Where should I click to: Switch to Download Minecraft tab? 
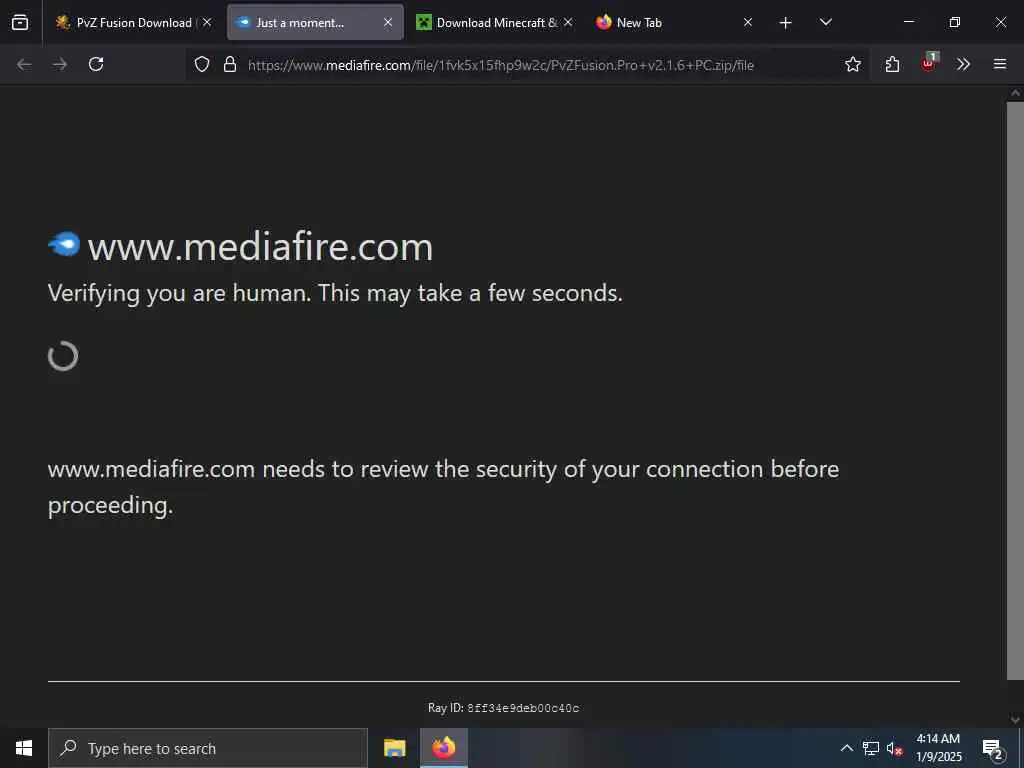pos(493,22)
